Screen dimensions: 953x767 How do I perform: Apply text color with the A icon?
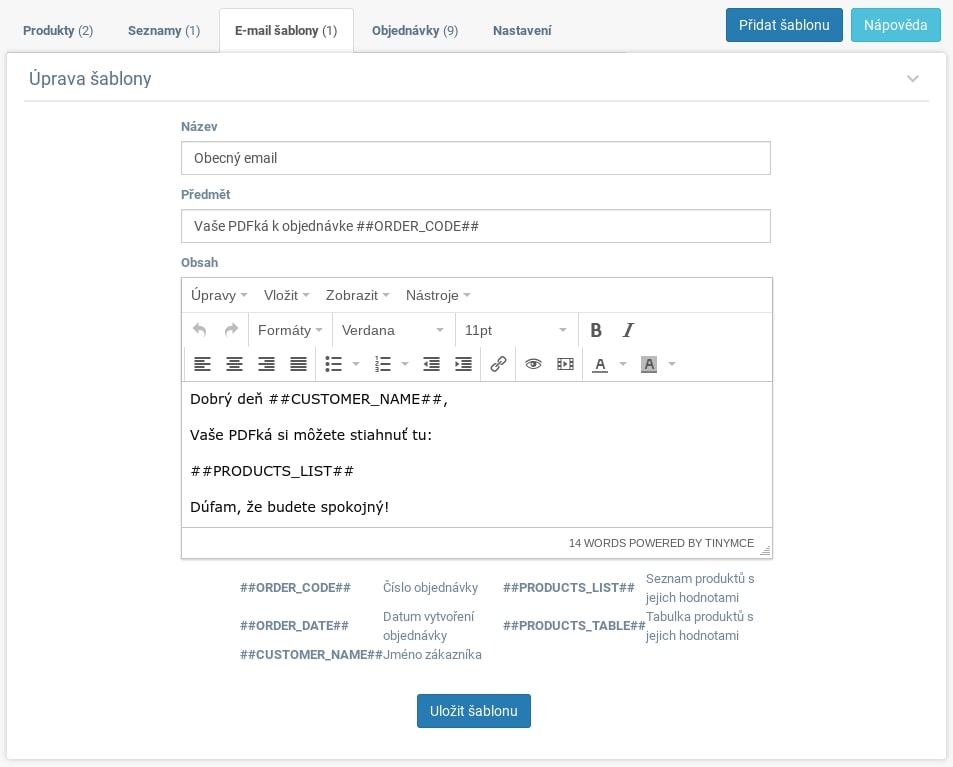pos(600,364)
